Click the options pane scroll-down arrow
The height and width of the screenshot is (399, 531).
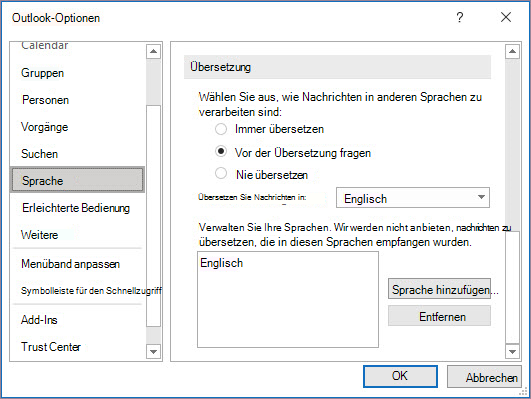pos(512,352)
